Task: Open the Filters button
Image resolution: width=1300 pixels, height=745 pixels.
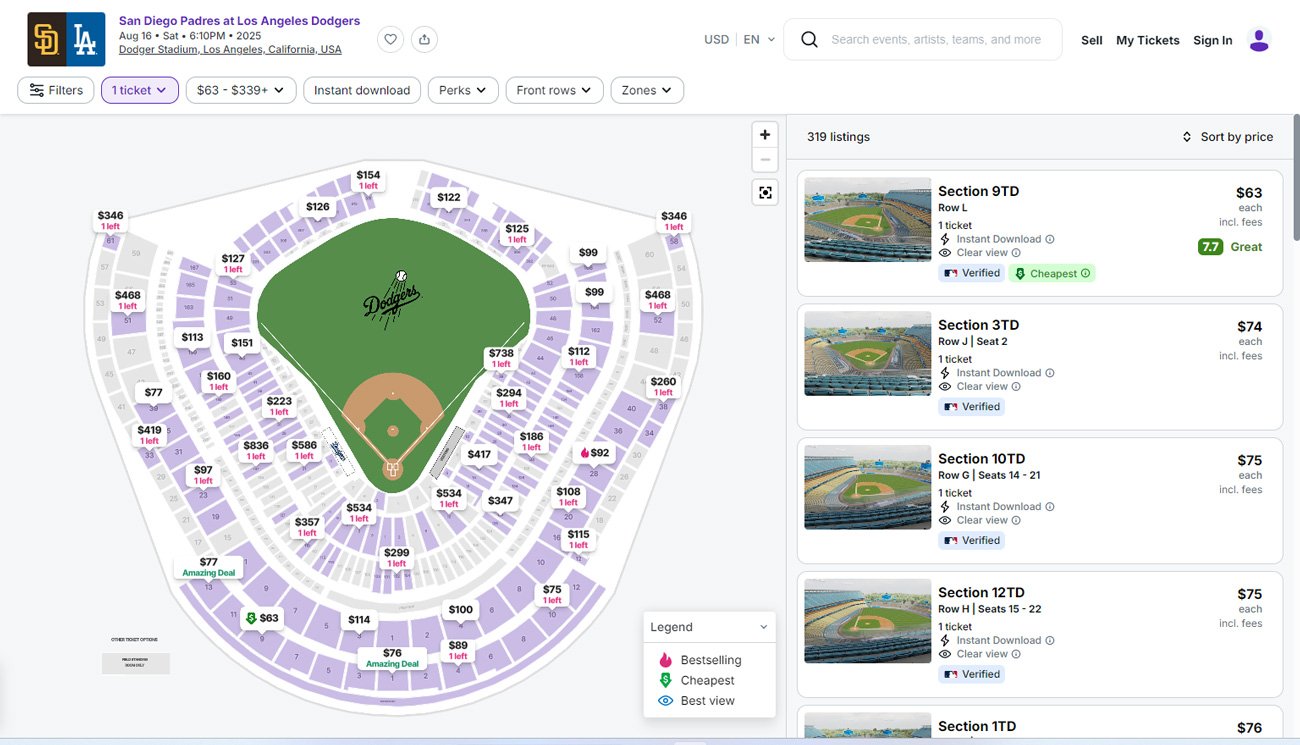Action: point(56,90)
